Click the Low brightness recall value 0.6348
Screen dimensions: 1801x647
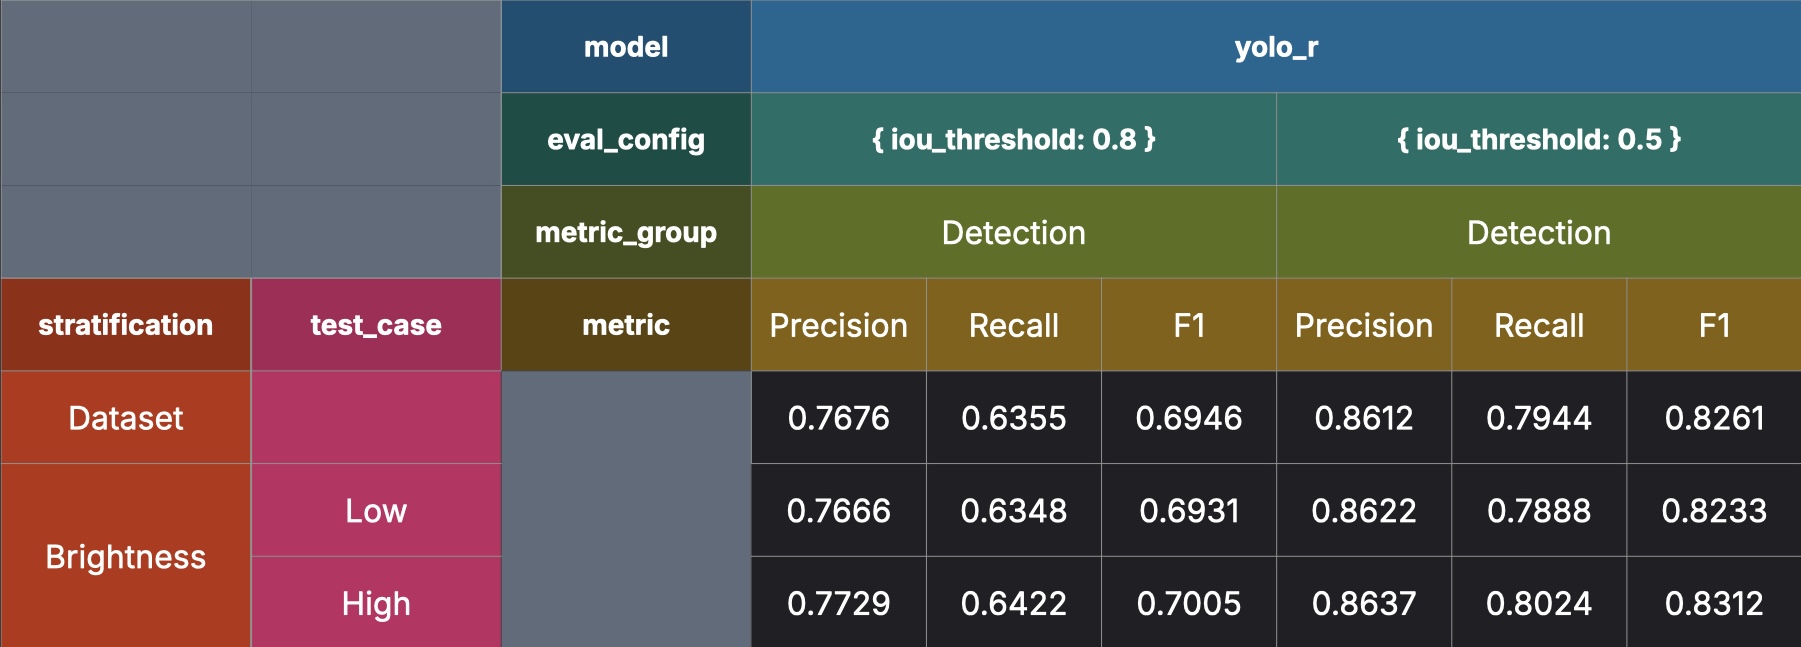(x=1013, y=511)
